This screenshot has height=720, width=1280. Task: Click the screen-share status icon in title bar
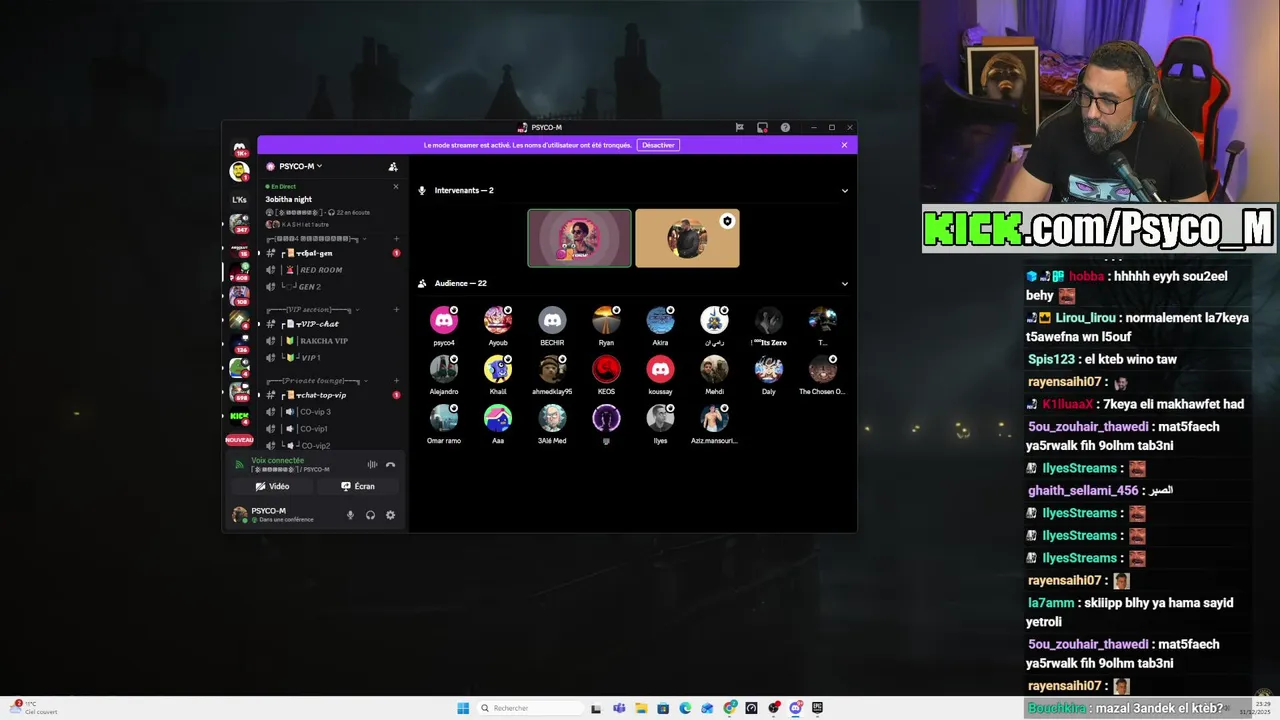762,128
